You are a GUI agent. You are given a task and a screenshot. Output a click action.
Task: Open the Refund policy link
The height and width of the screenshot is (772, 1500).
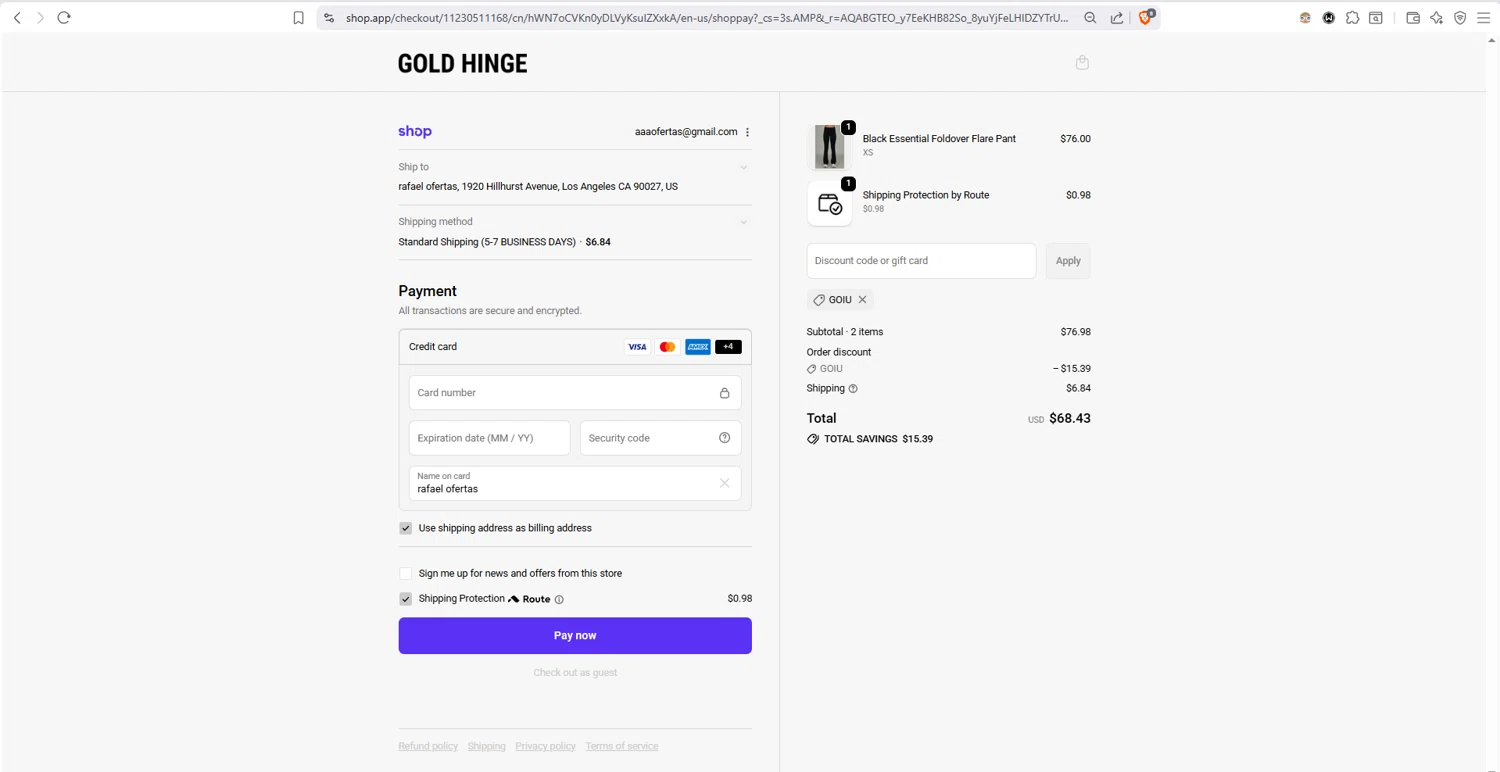pos(428,747)
